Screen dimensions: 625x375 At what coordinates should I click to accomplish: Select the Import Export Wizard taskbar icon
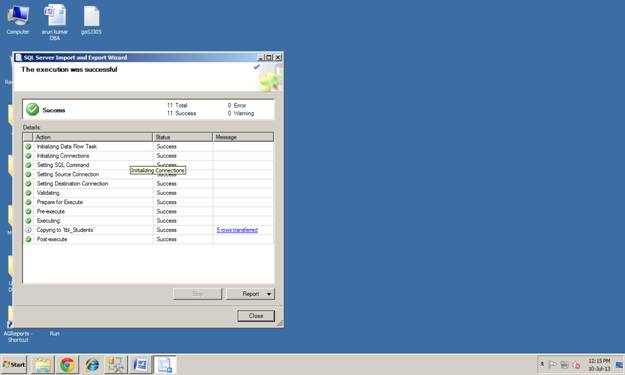click(x=165, y=365)
